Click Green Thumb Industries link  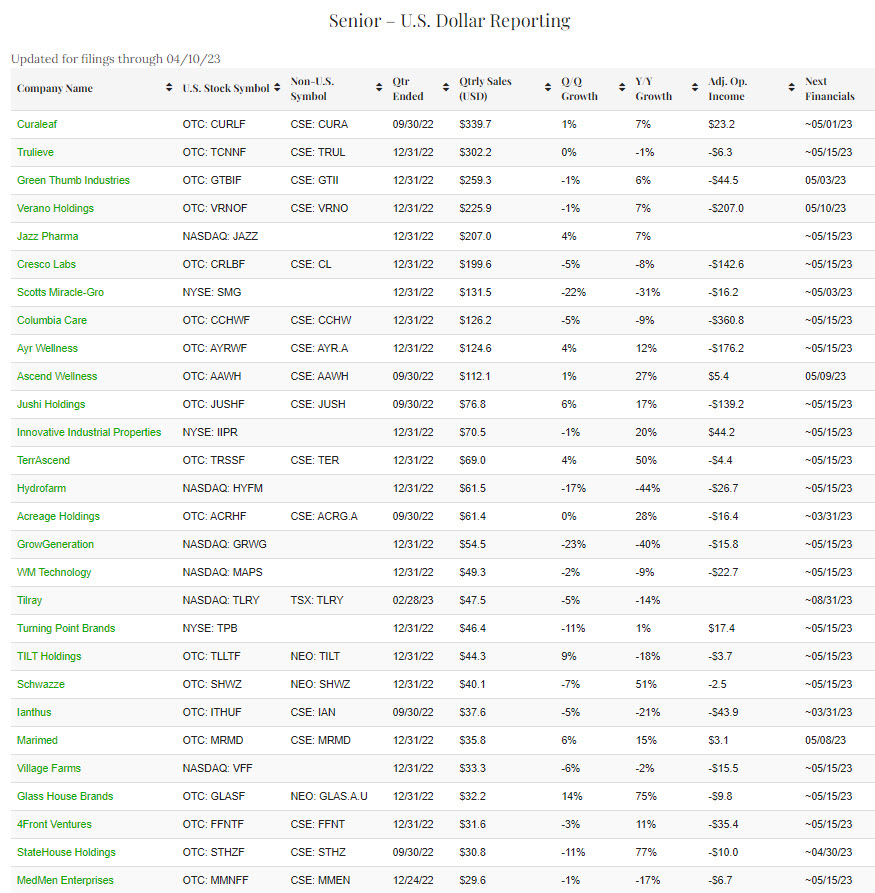(73, 180)
